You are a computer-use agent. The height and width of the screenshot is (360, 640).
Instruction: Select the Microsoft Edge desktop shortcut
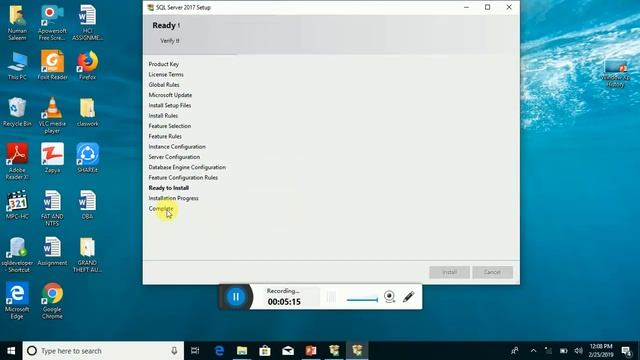[x=17, y=300]
